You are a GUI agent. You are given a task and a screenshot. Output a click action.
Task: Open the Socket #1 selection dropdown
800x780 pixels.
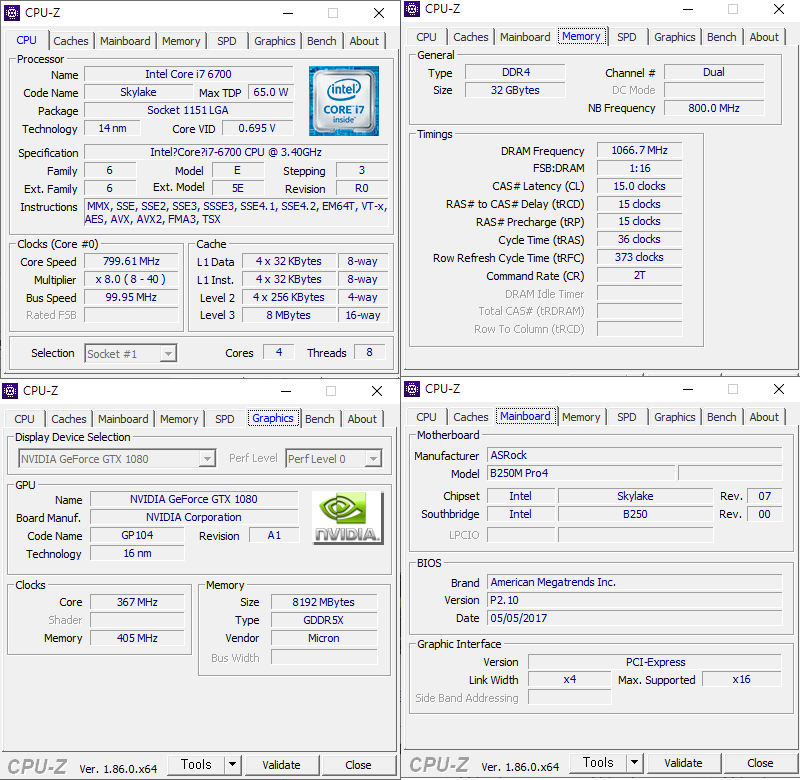pyautogui.click(x=167, y=353)
